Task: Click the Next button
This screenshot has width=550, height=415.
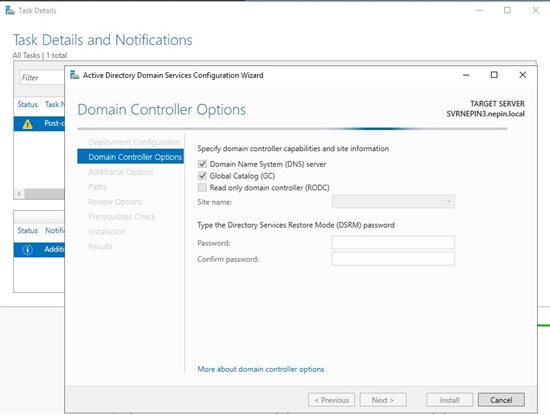Action: point(383,400)
